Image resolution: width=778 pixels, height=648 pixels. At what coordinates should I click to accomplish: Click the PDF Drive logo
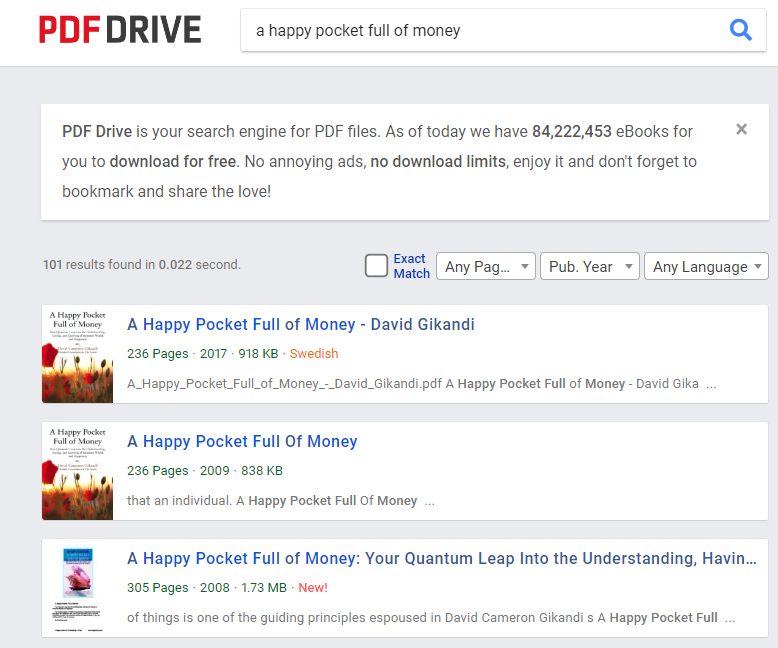[120, 30]
